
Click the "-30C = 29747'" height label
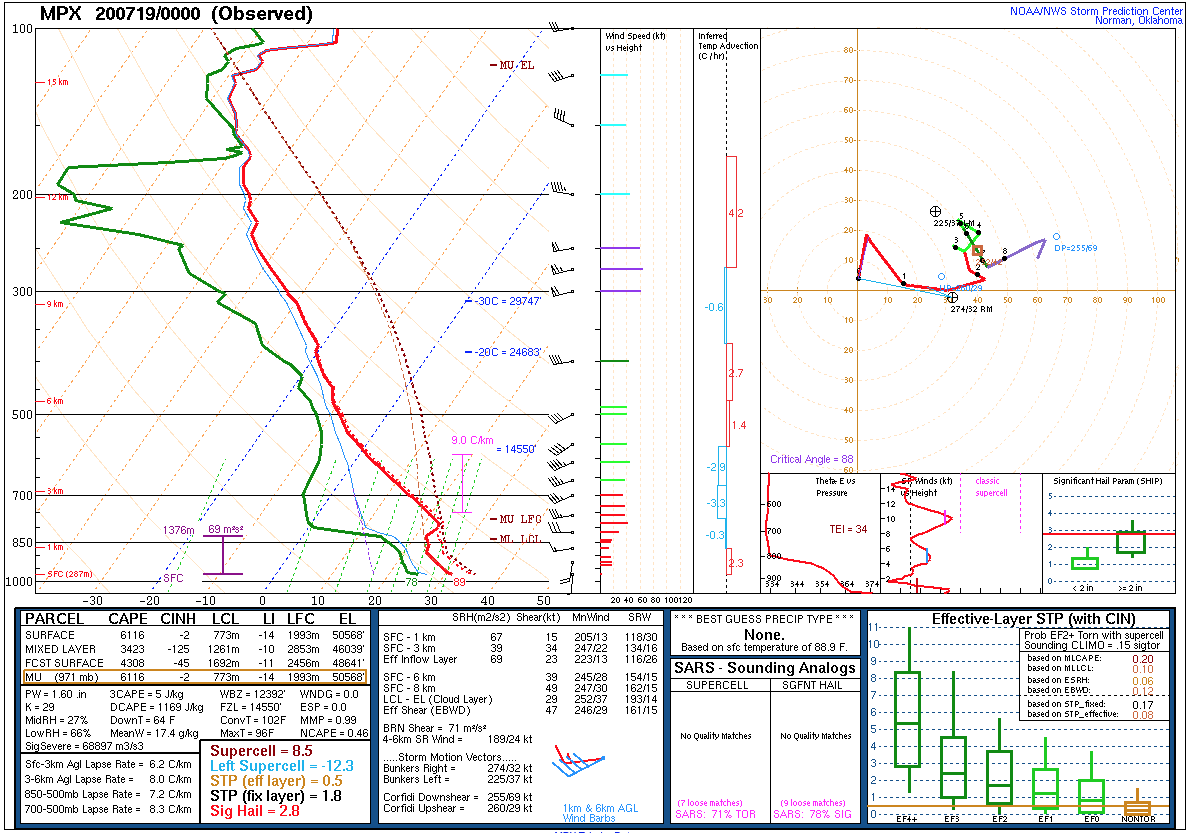point(508,301)
